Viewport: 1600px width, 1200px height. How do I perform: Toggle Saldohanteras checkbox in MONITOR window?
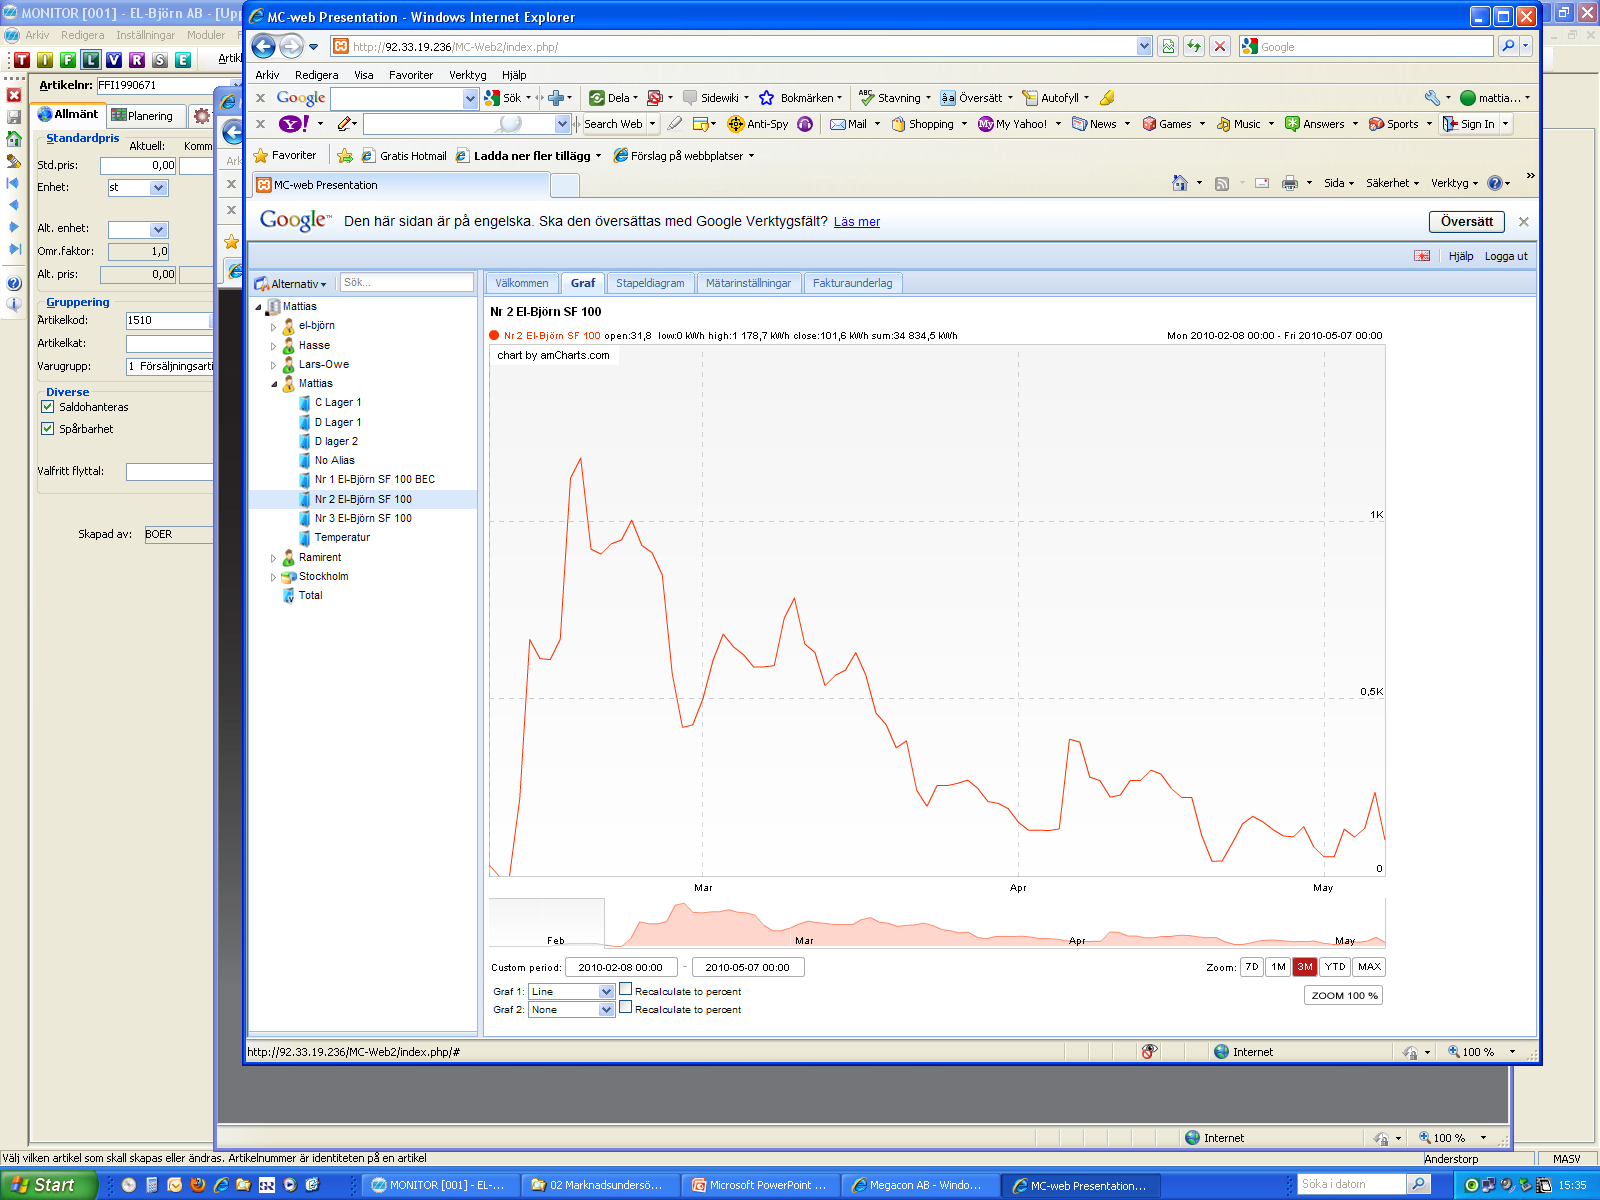point(47,407)
